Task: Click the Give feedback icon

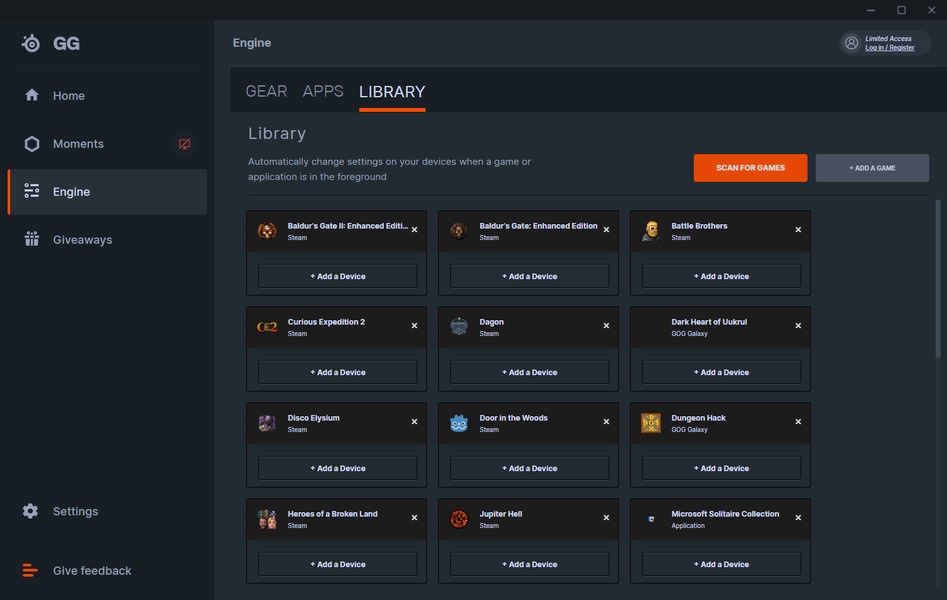Action: pyautogui.click(x=31, y=571)
